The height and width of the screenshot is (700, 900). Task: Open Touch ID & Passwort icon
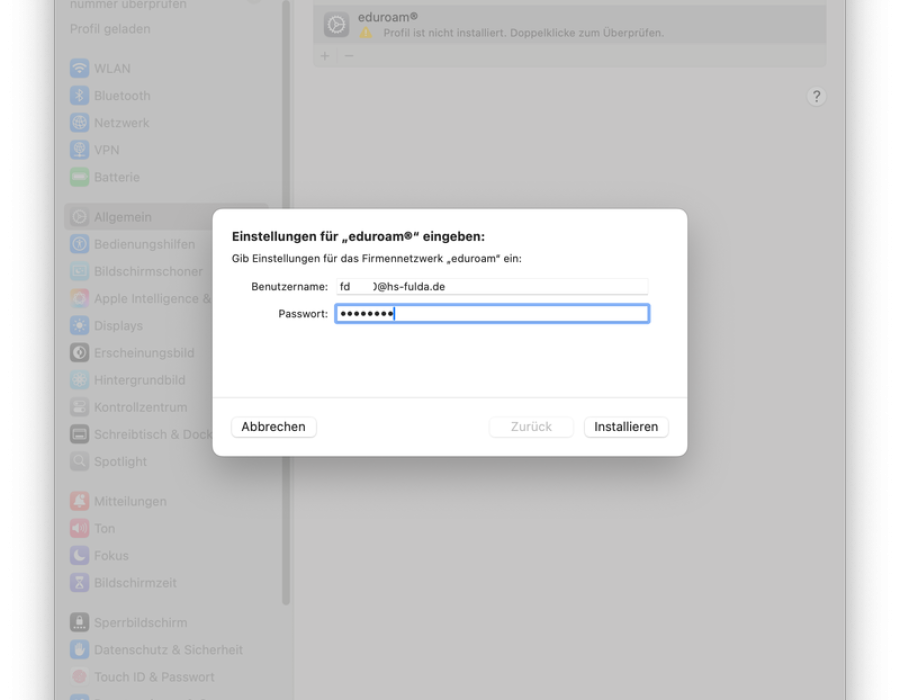coord(80,677)
